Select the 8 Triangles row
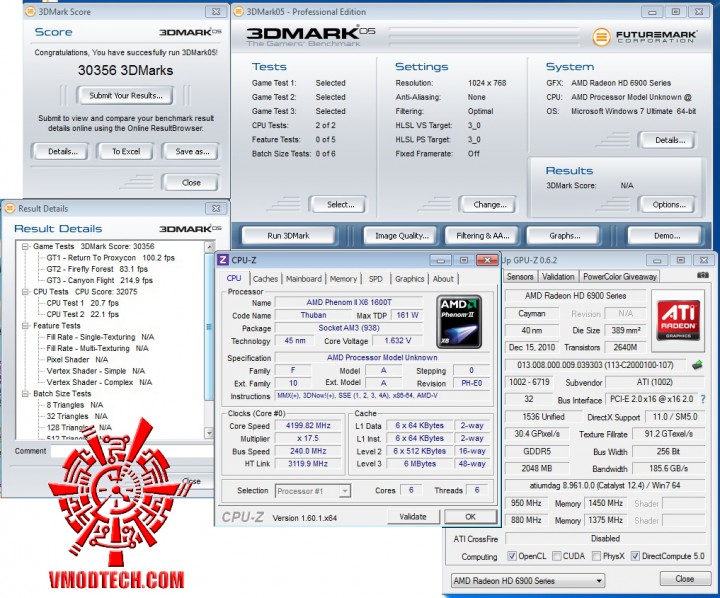 click(74, 405)
